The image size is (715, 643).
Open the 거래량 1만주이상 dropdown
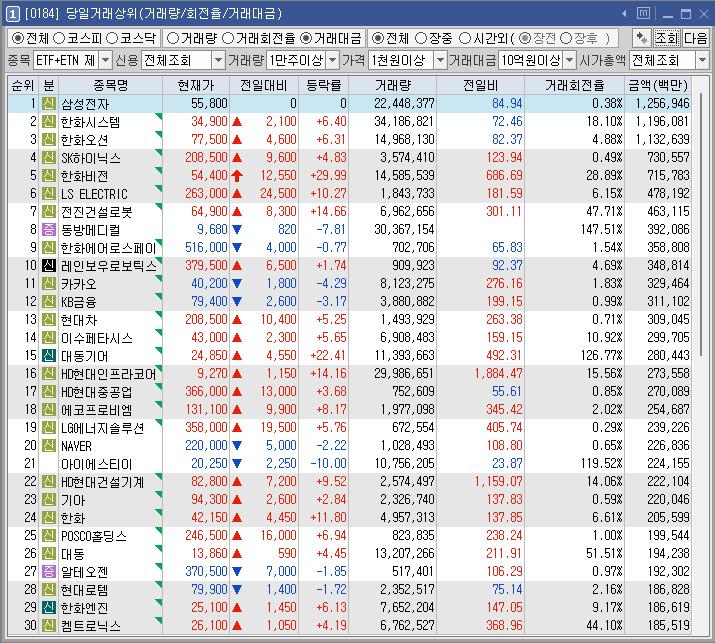(x=333, y=60)
